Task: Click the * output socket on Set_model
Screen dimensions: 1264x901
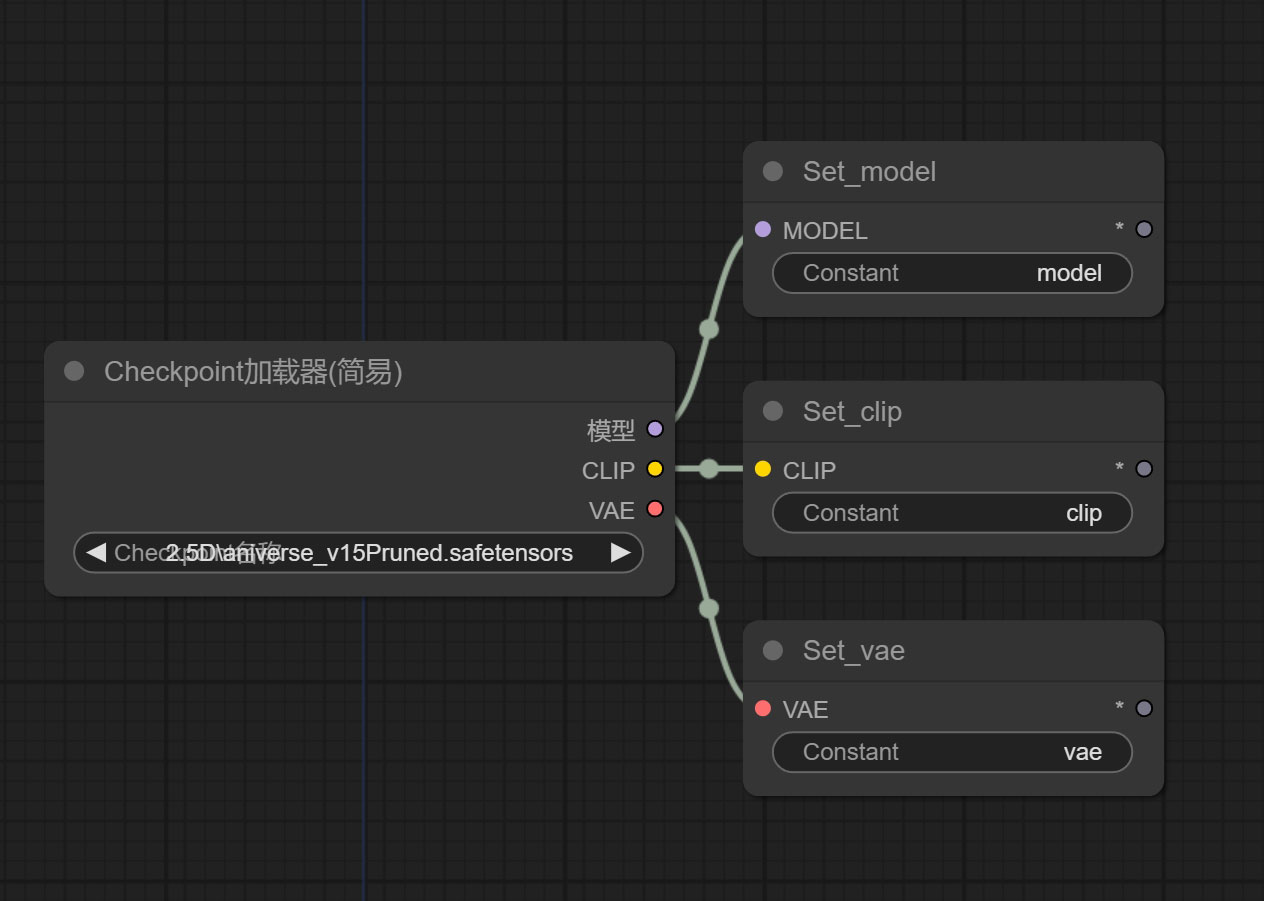Action: pyautogui.click(x=1145, y=229)
